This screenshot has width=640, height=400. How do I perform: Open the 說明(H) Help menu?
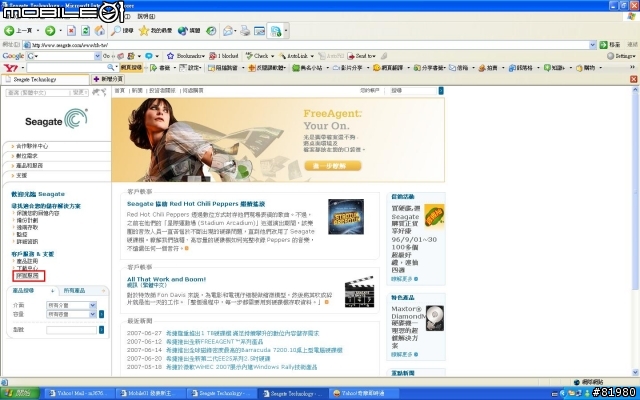(146, 16)
